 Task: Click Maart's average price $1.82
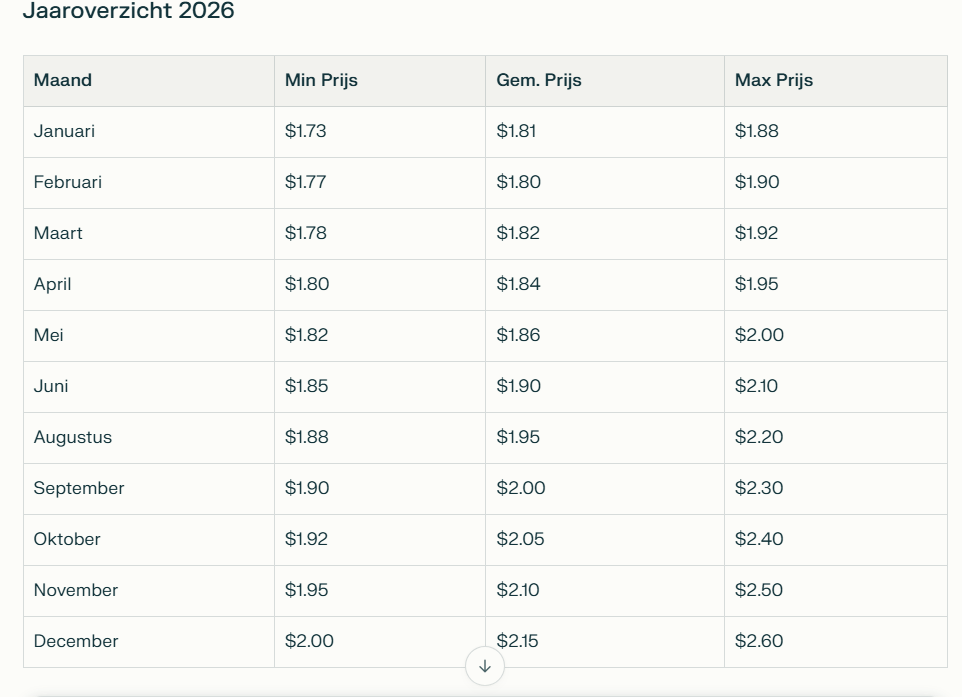(x=517, y=233)
